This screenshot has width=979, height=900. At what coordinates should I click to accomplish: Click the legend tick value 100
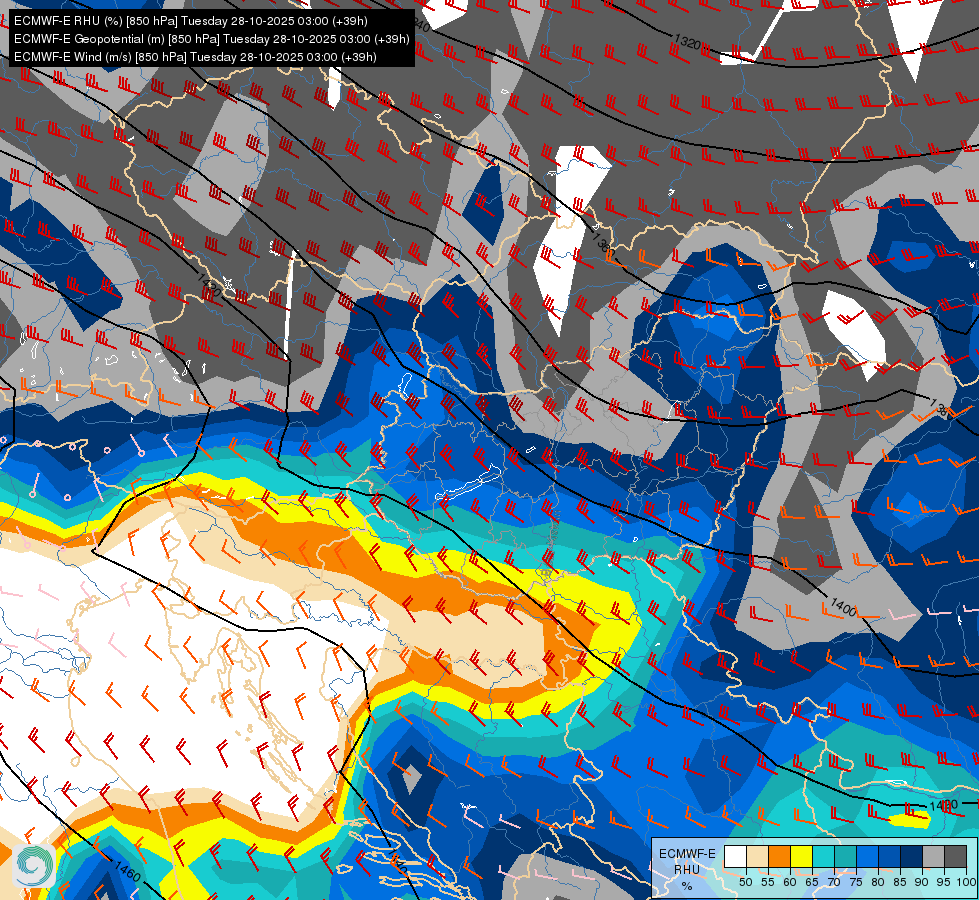tap(967, 882)
